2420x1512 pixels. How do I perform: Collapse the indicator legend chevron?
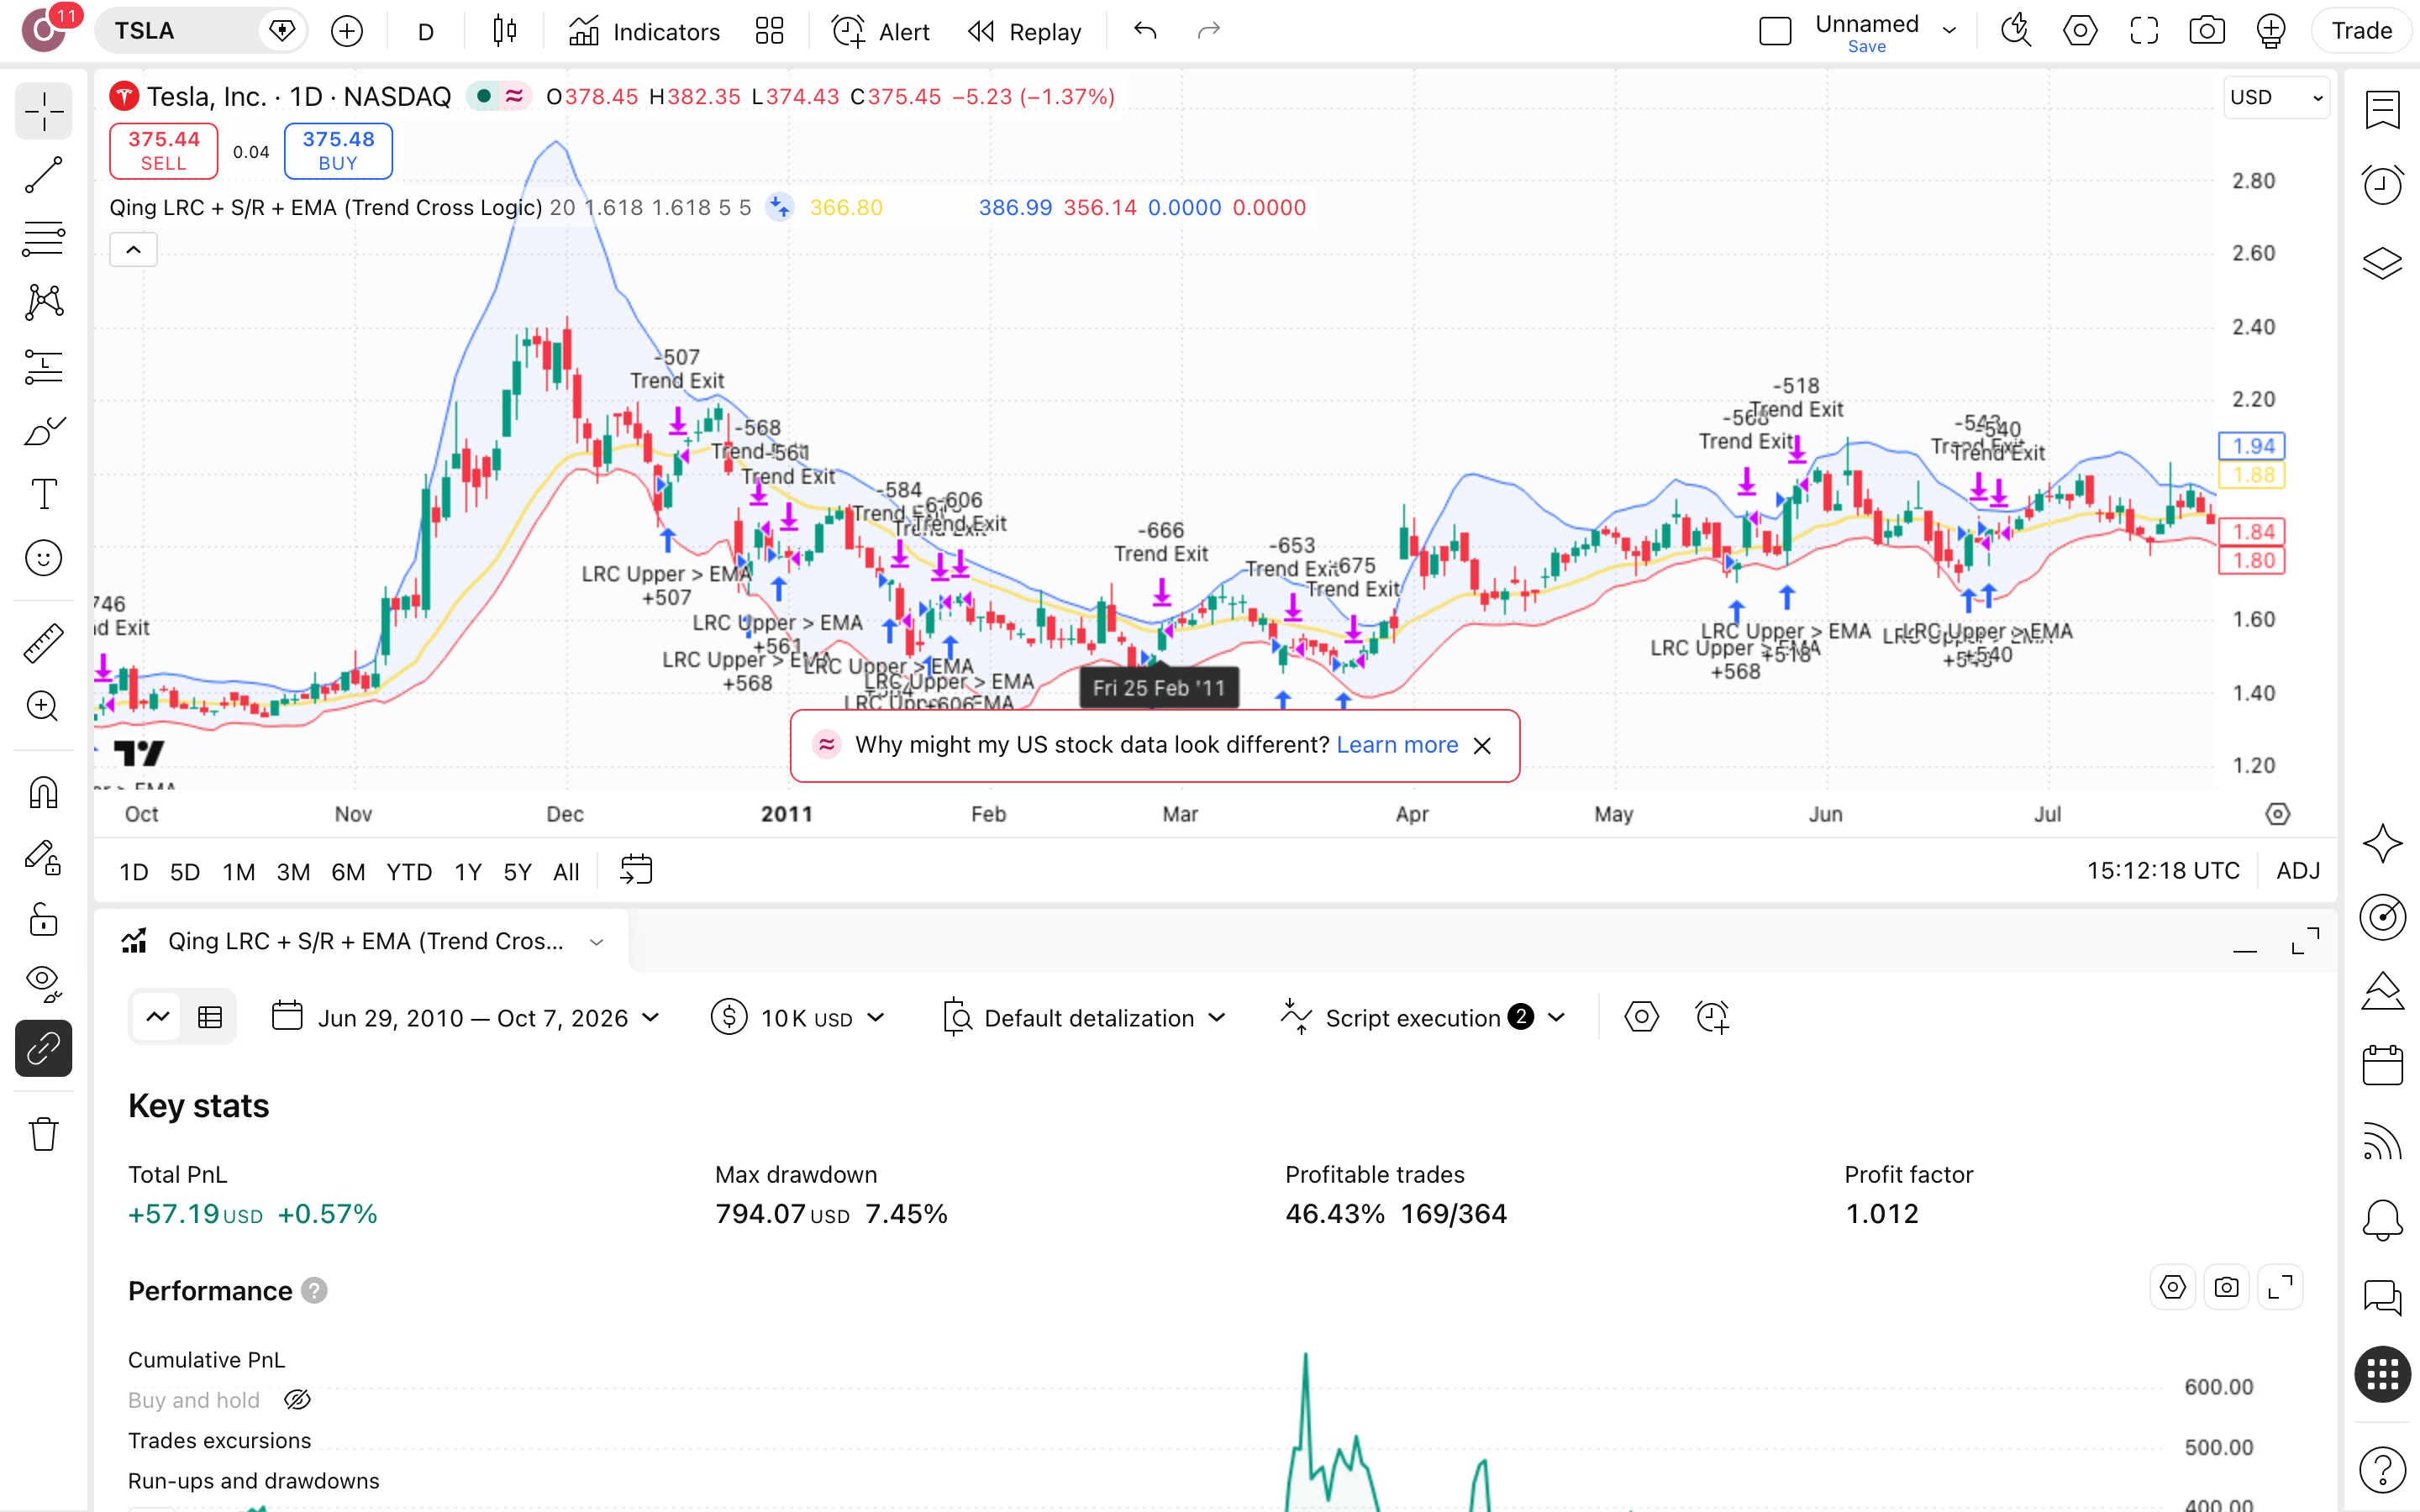click(x=133, y=249)
